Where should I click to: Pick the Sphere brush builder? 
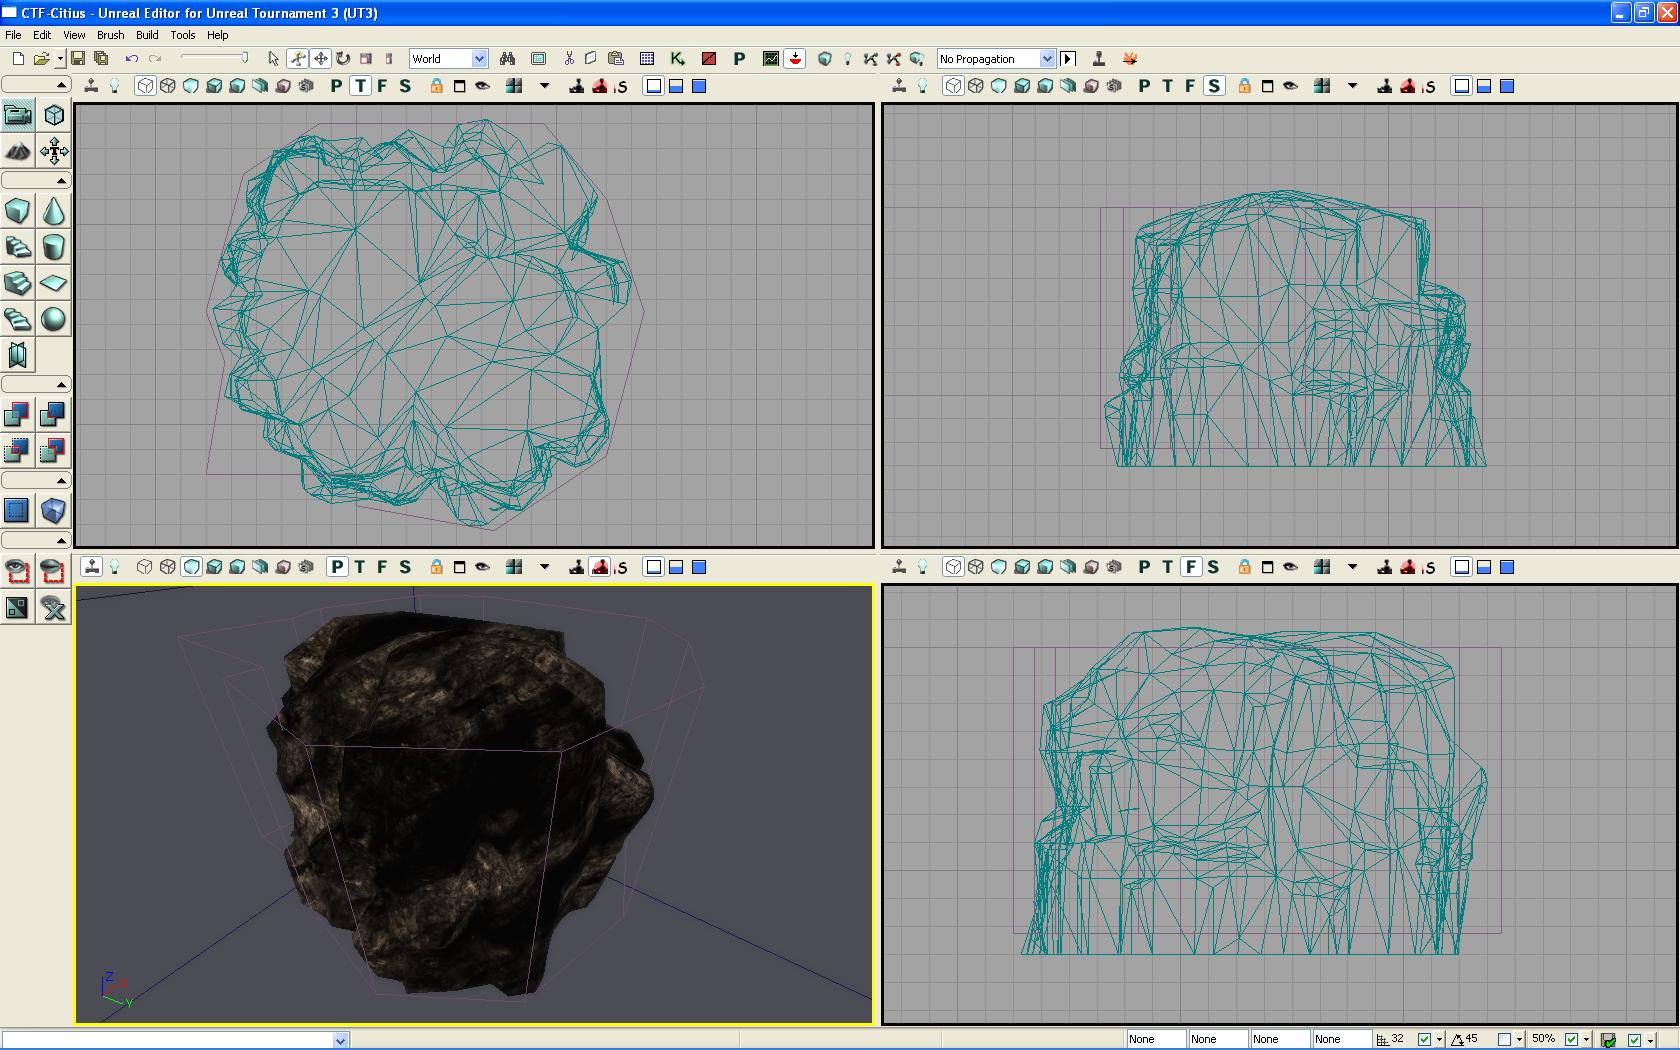pos(54,319)
